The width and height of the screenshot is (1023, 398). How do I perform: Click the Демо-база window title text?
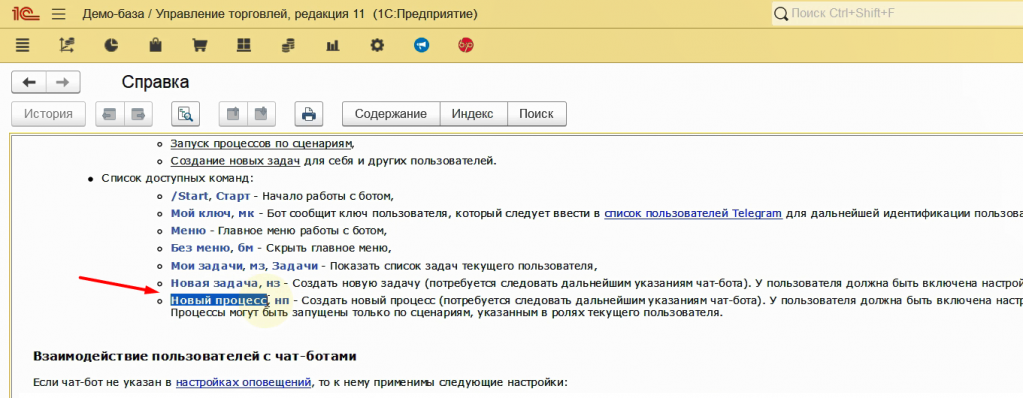click(x=279, y=14)
